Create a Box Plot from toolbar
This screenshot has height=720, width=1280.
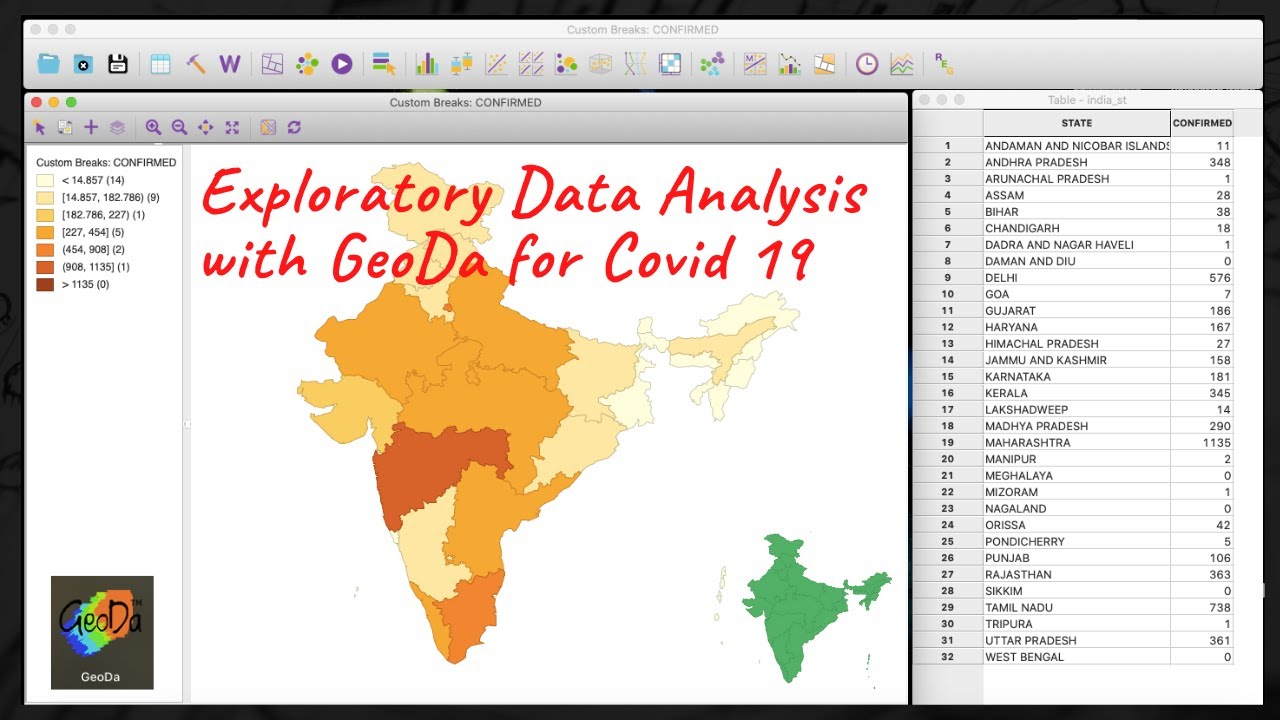461,64
